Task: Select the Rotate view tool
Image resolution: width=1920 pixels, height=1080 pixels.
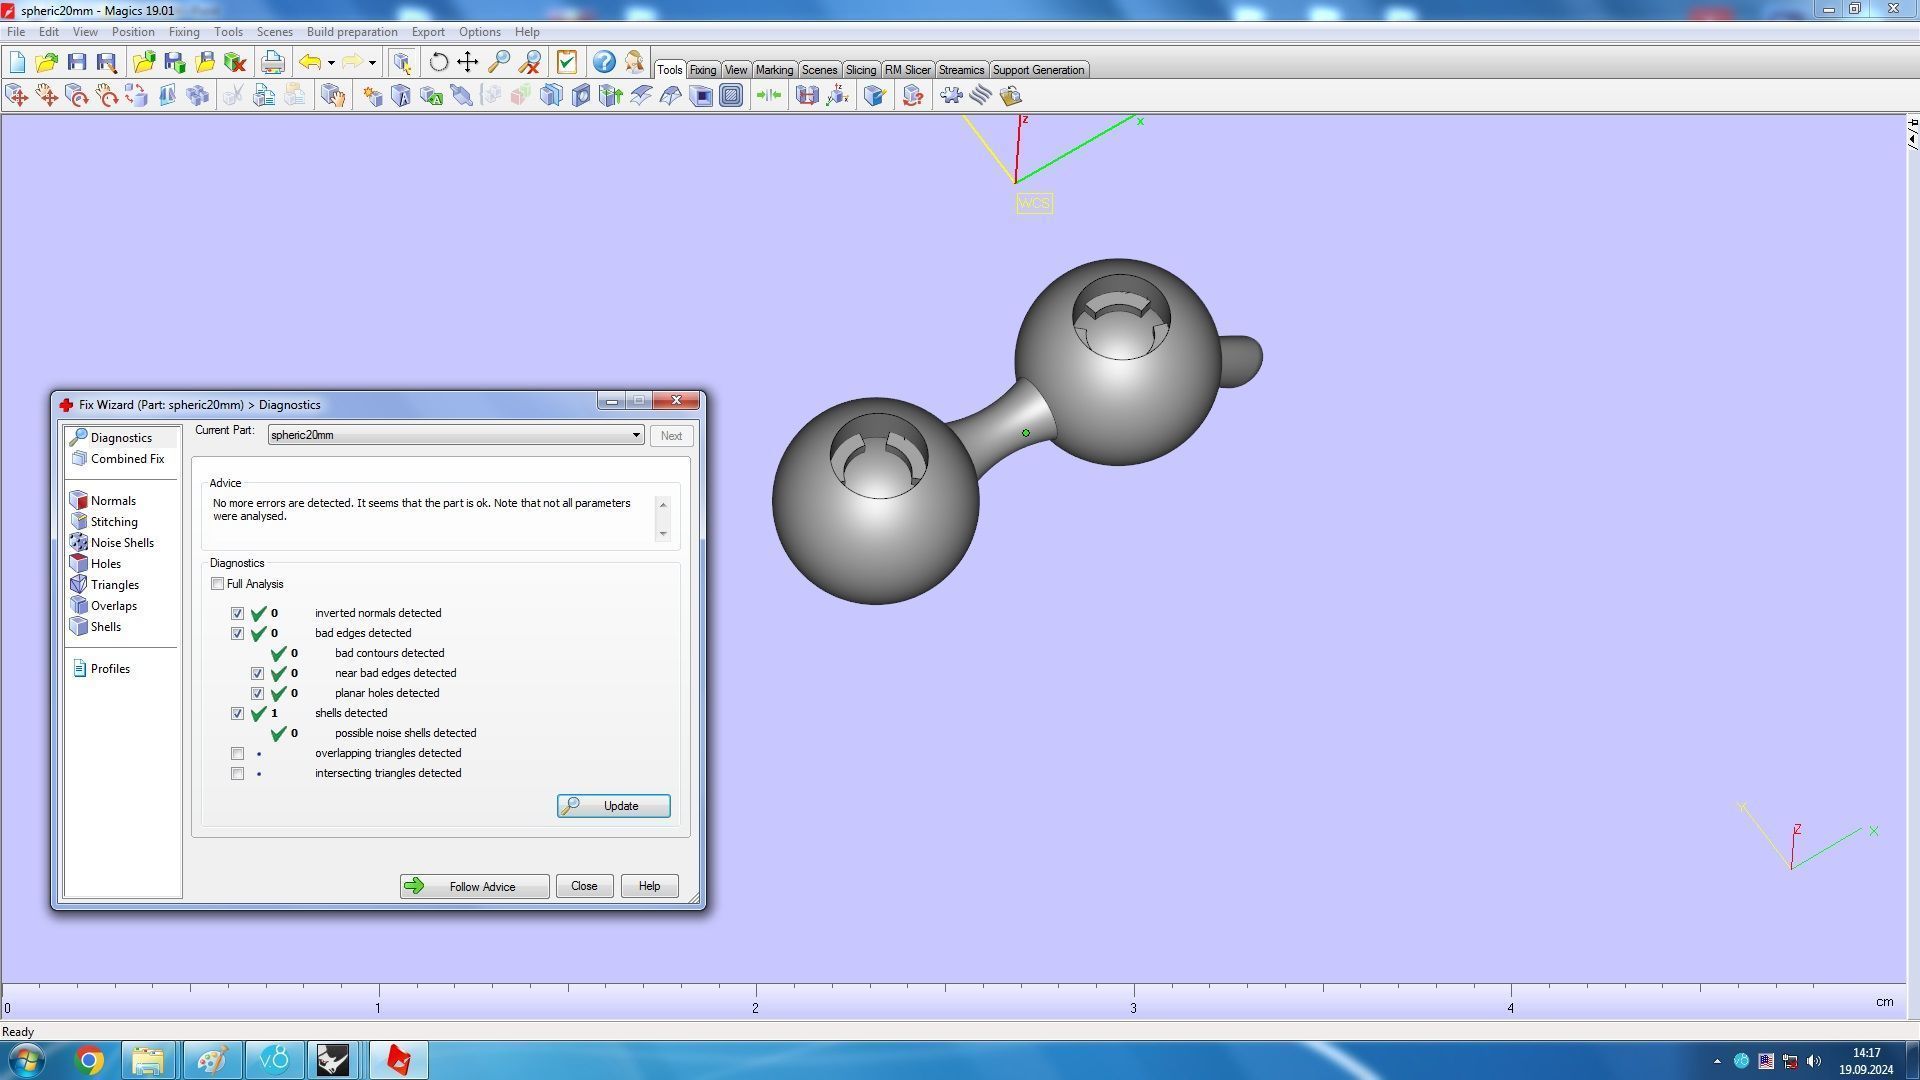Action: 438,63
